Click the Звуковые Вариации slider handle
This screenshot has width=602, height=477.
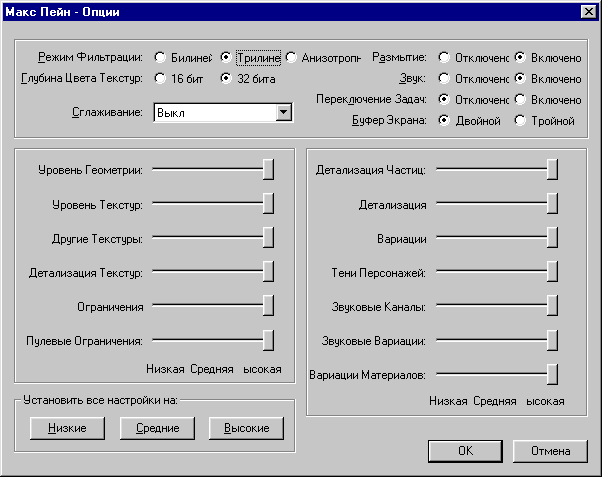[552, 340]
